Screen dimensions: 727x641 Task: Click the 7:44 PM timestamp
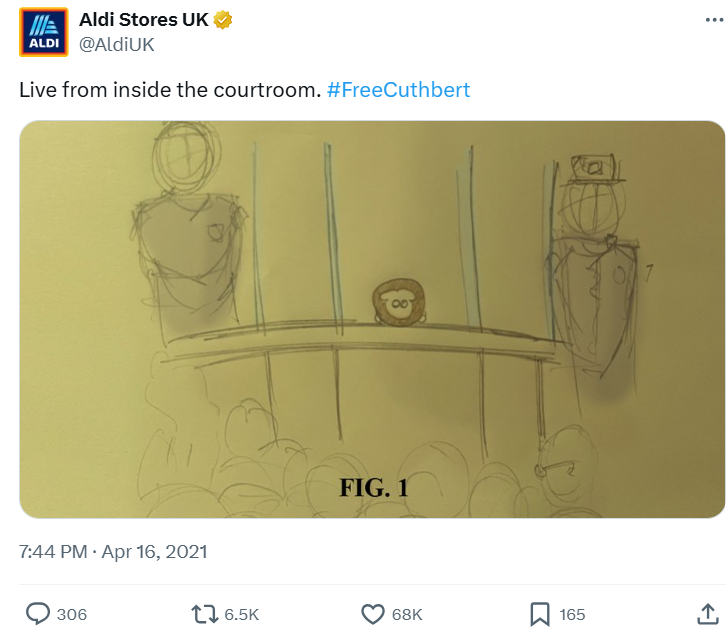53,552
